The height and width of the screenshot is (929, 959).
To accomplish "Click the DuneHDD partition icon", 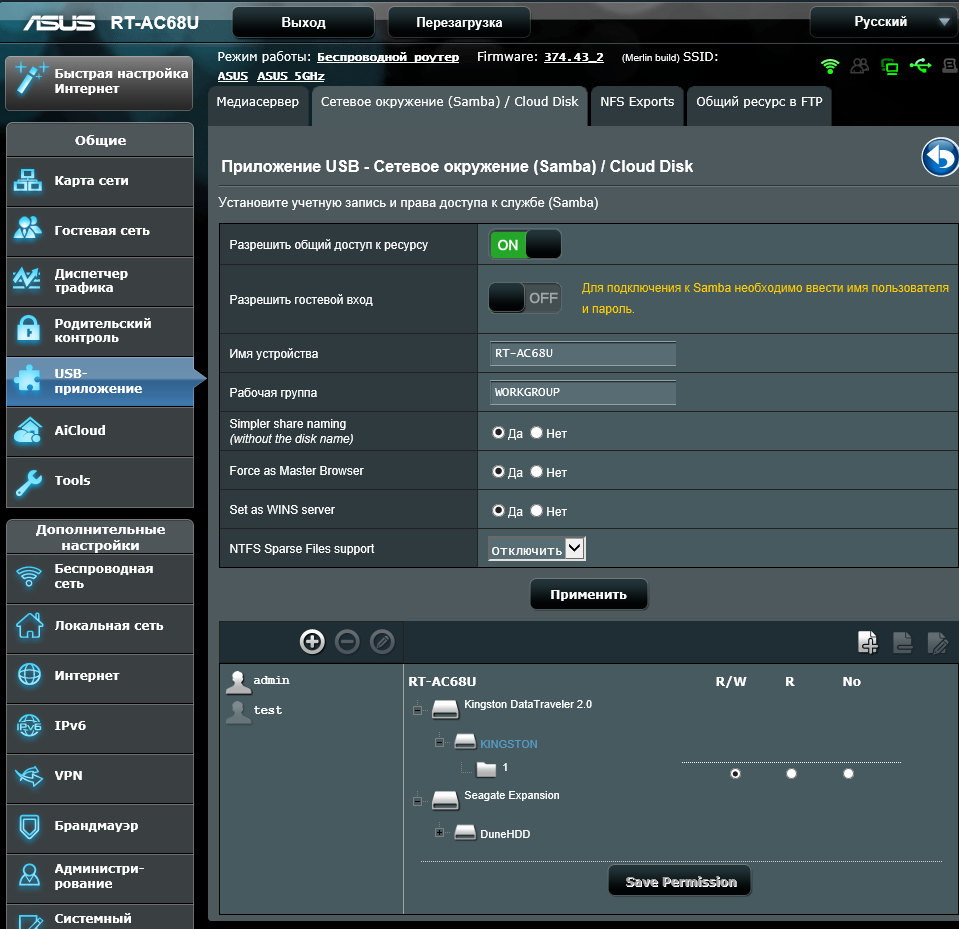I will click(465, 832).
